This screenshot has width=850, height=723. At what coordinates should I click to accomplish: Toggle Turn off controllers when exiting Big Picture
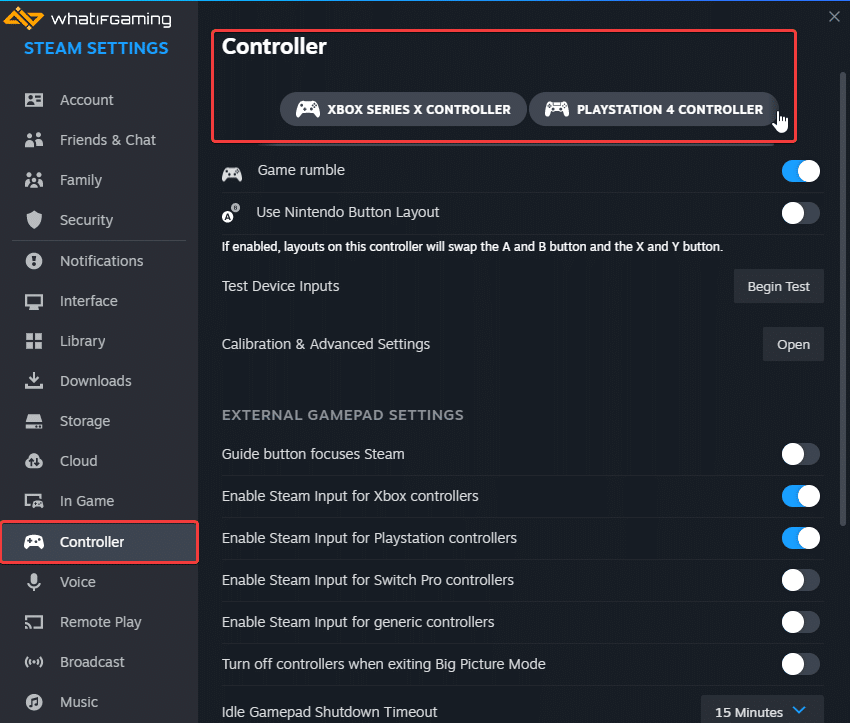click(x=801, y=664)
